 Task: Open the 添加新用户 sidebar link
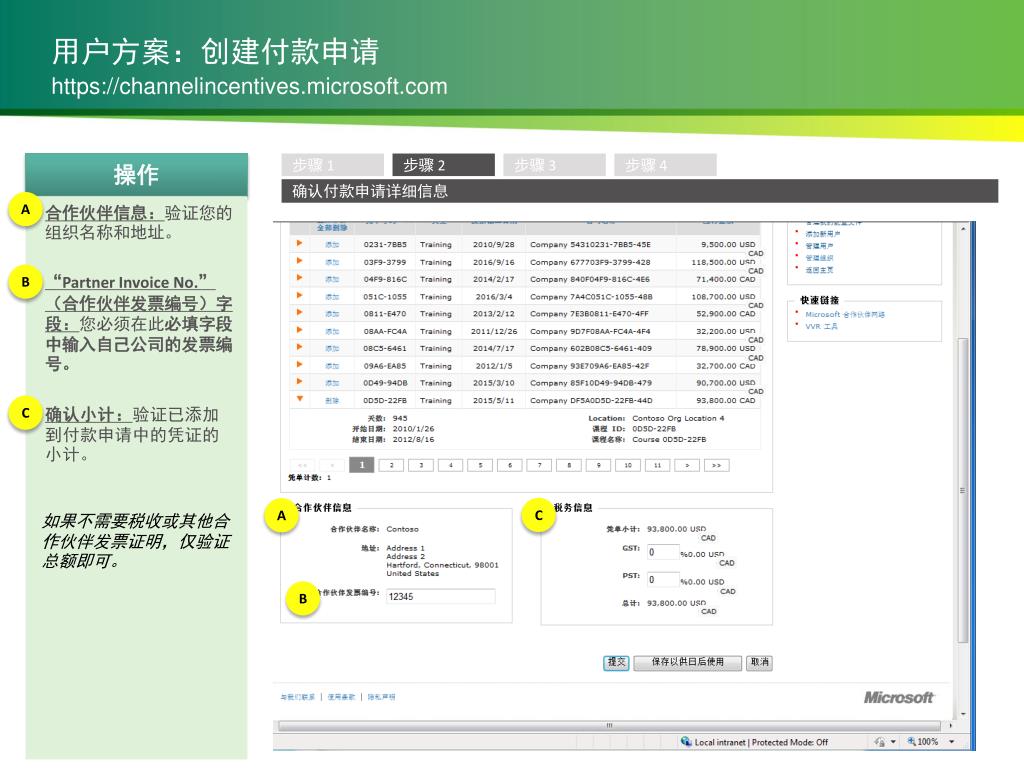point(823,234)
